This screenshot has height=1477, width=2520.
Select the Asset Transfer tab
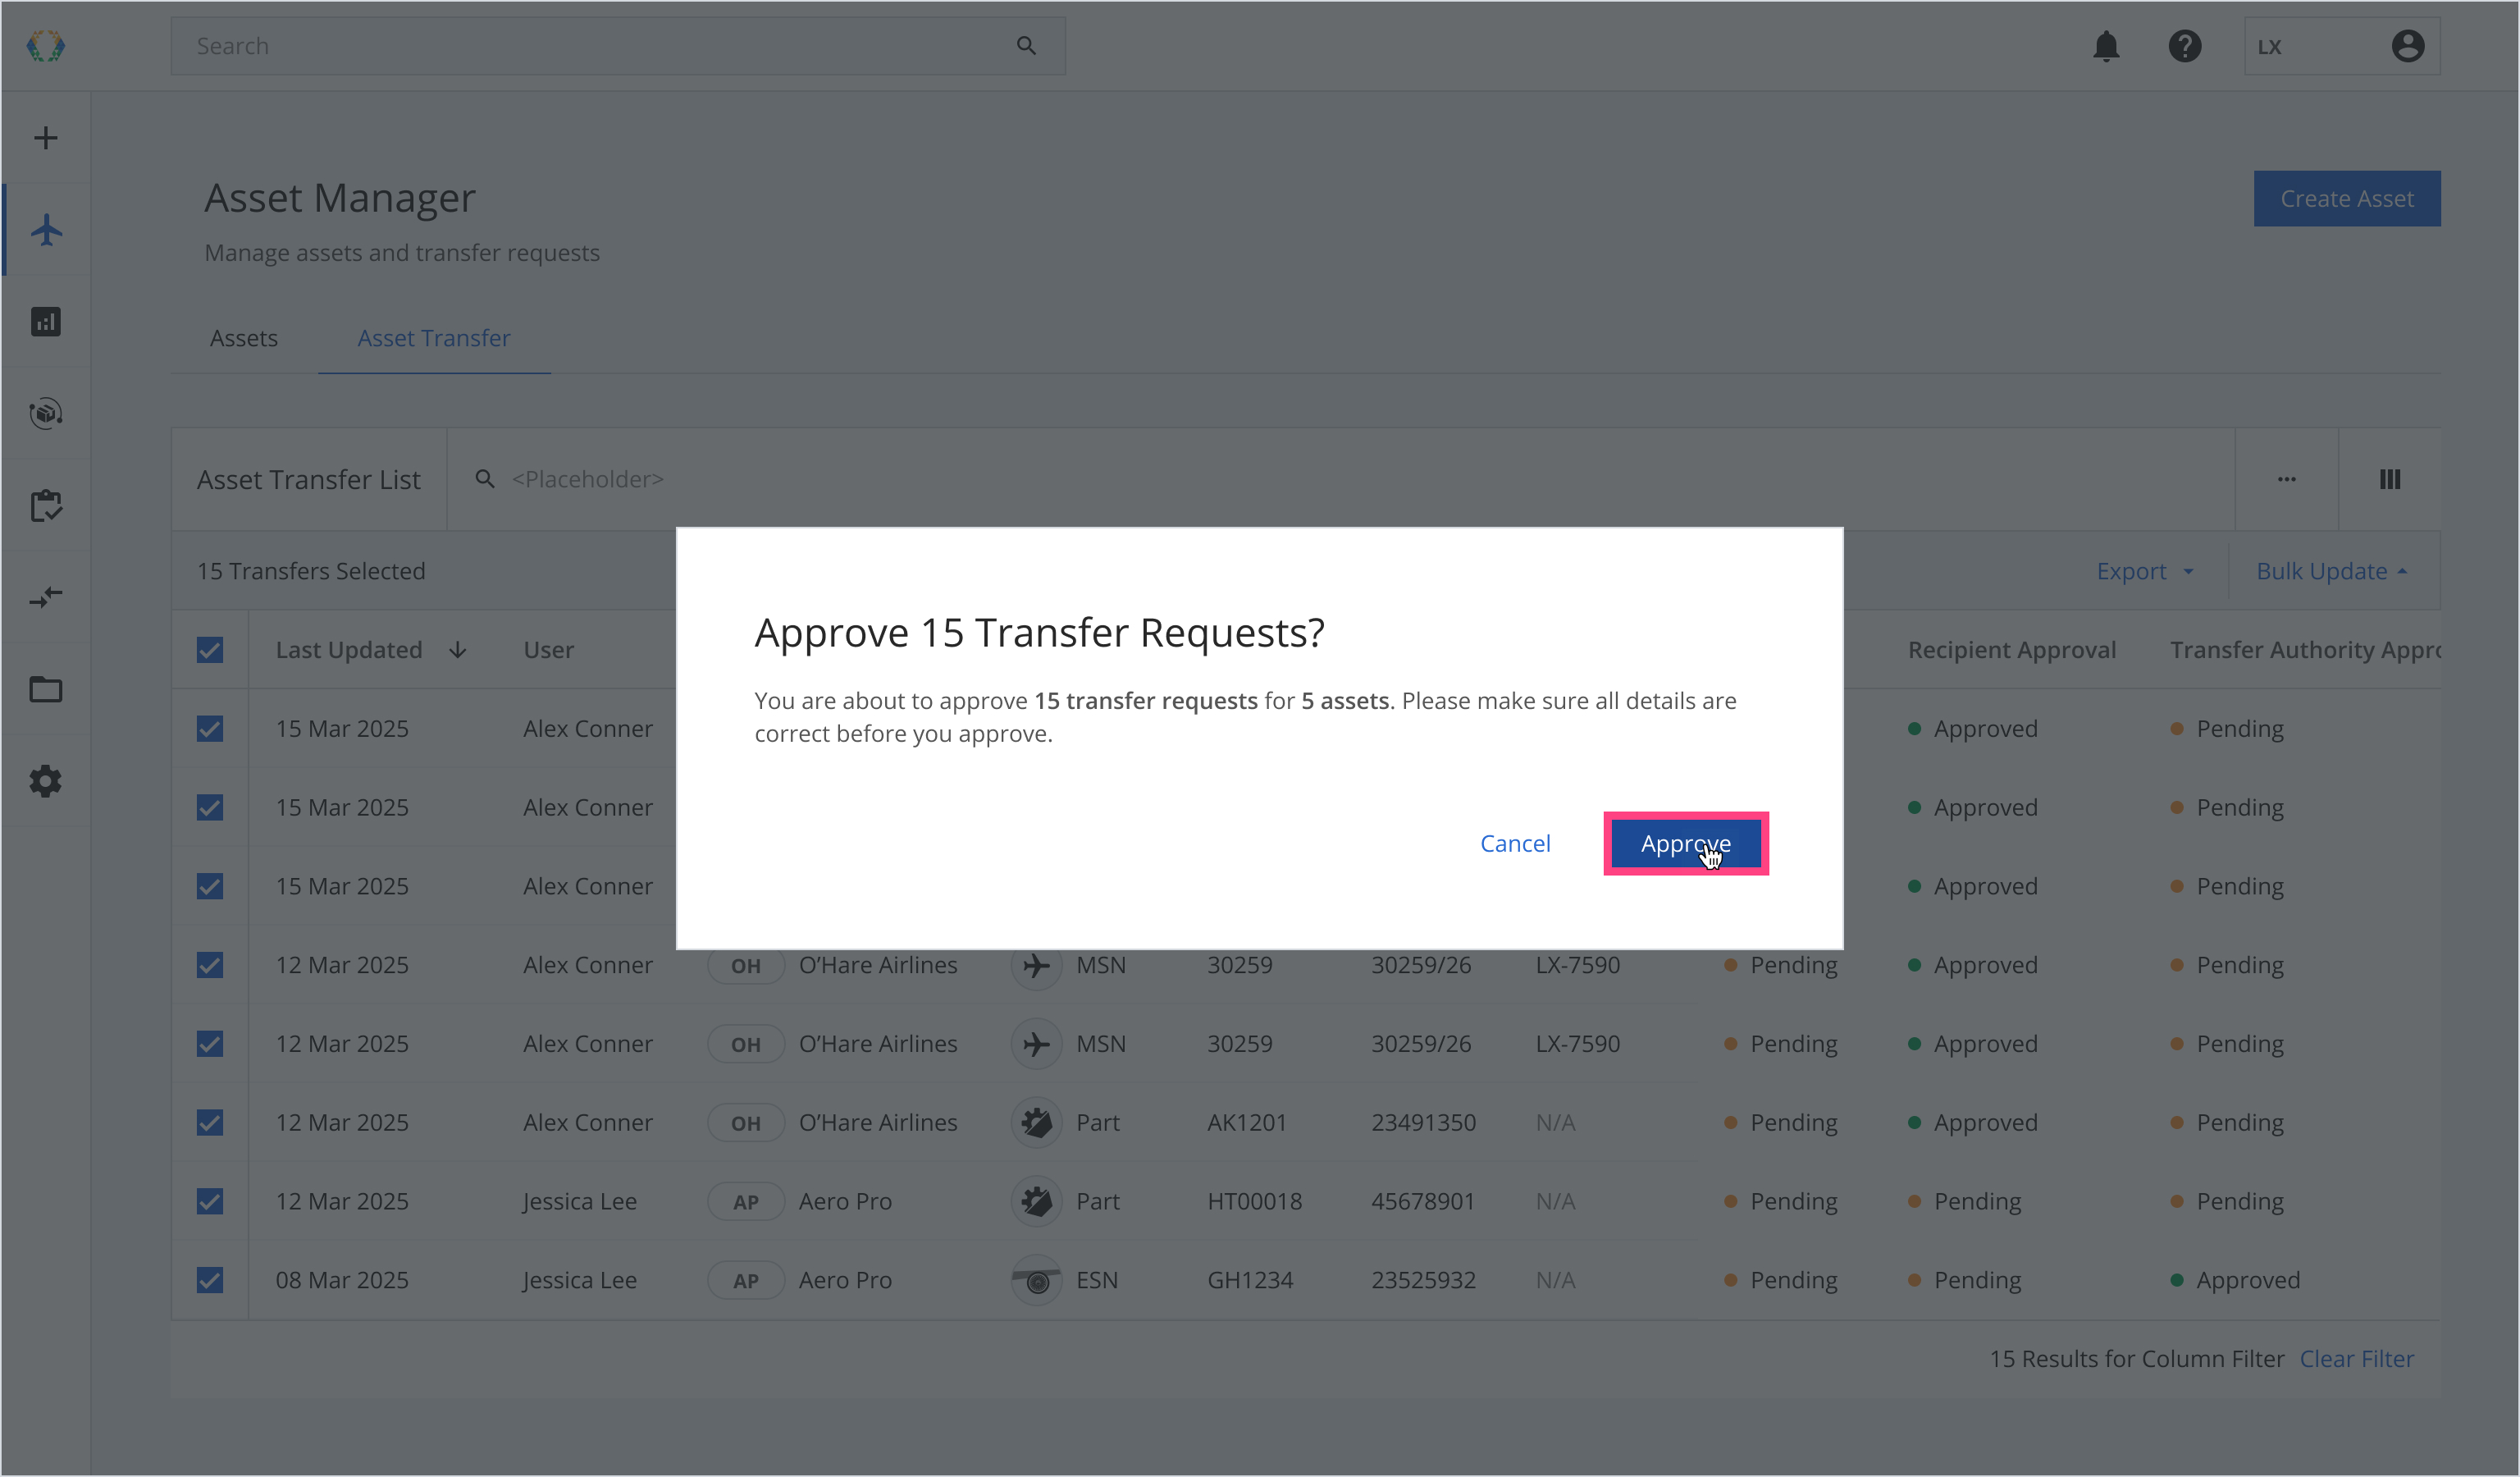tap(434, 338)
